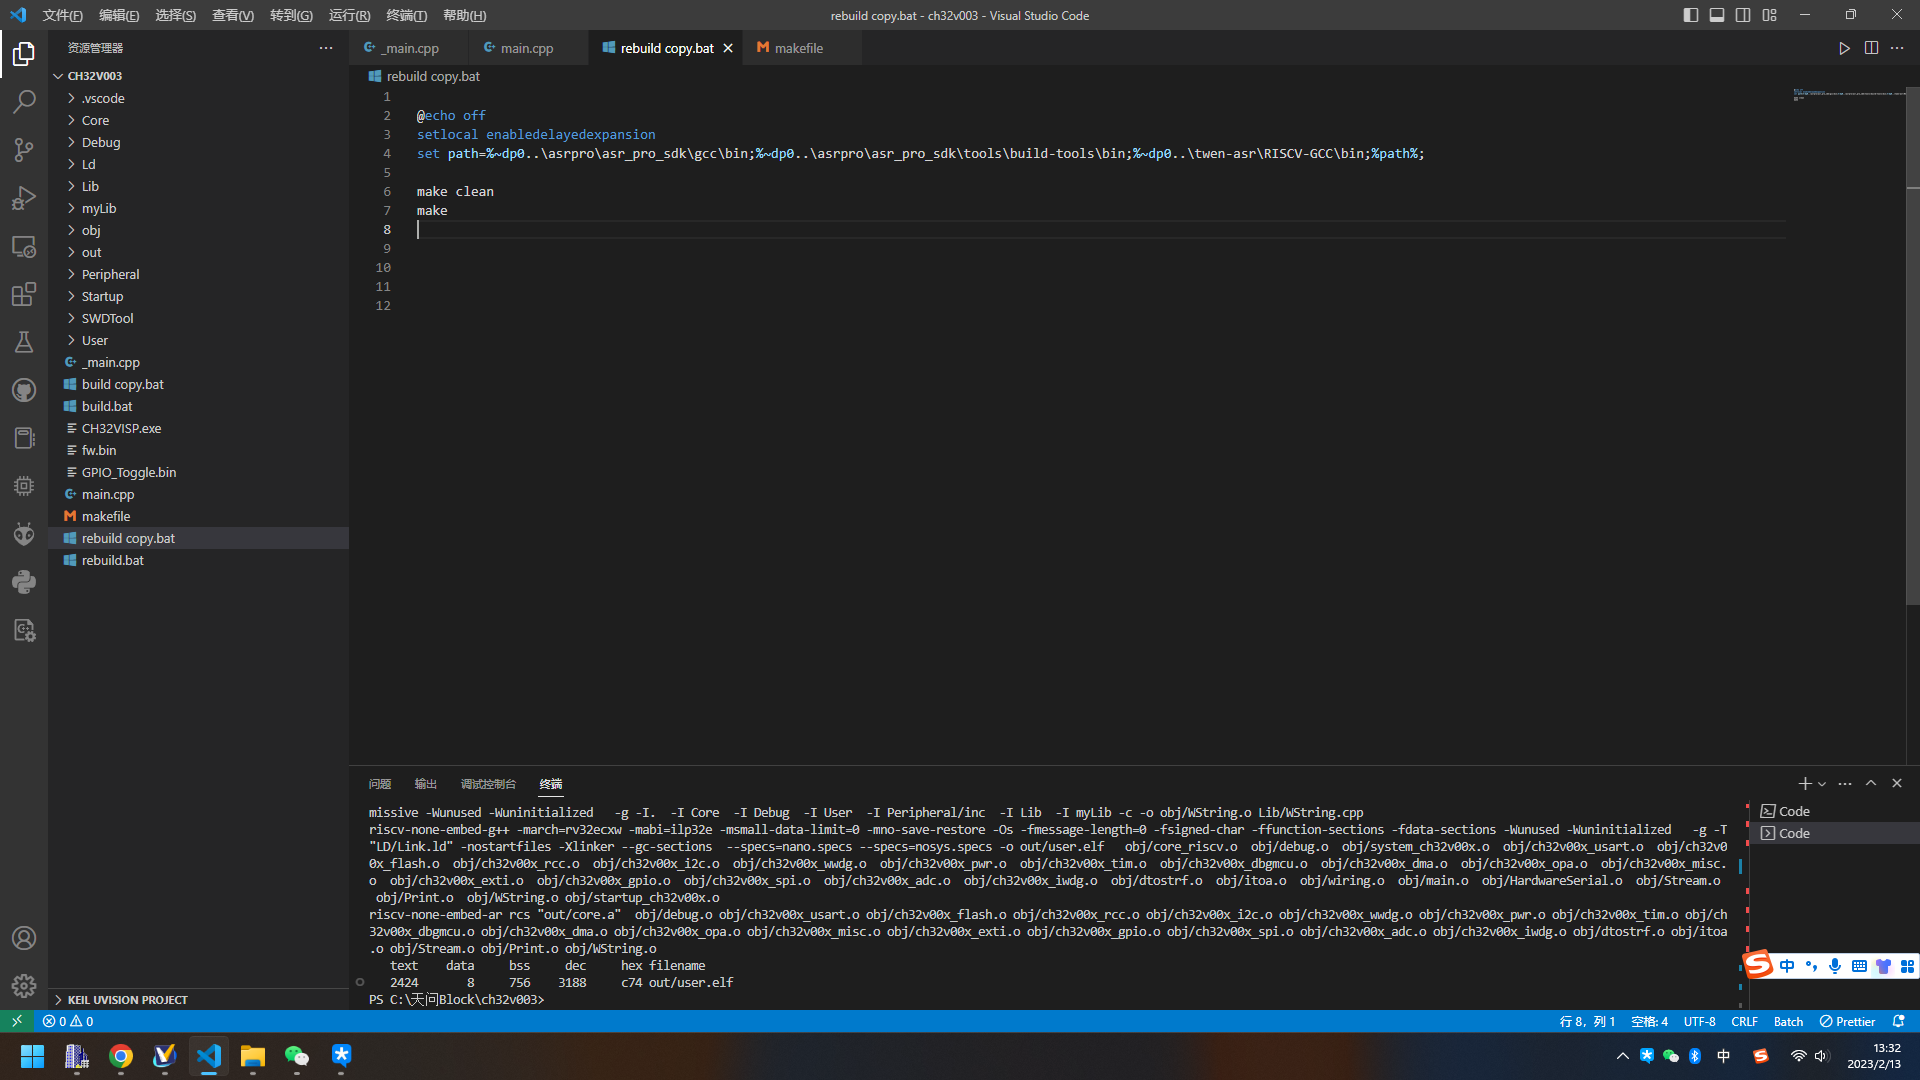Go to line via 行 8, 列 1
The image size is (1920, 1080).
click(1587, 1021)
